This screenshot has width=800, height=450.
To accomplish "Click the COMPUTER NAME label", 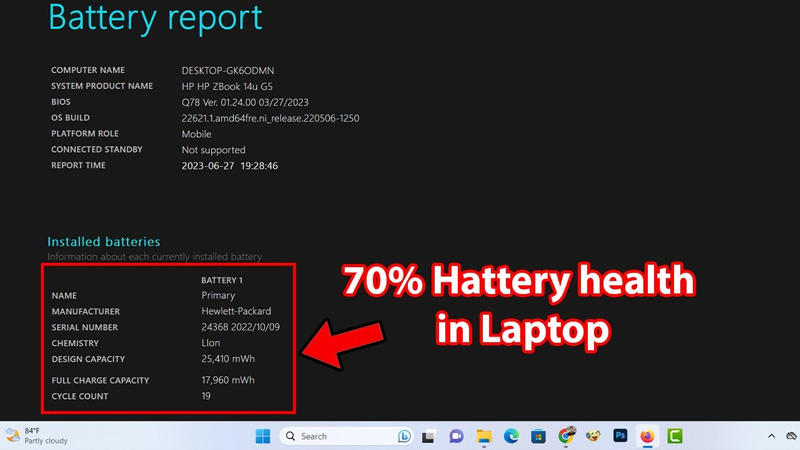I will pyautogui.click(x=88, y=70).
